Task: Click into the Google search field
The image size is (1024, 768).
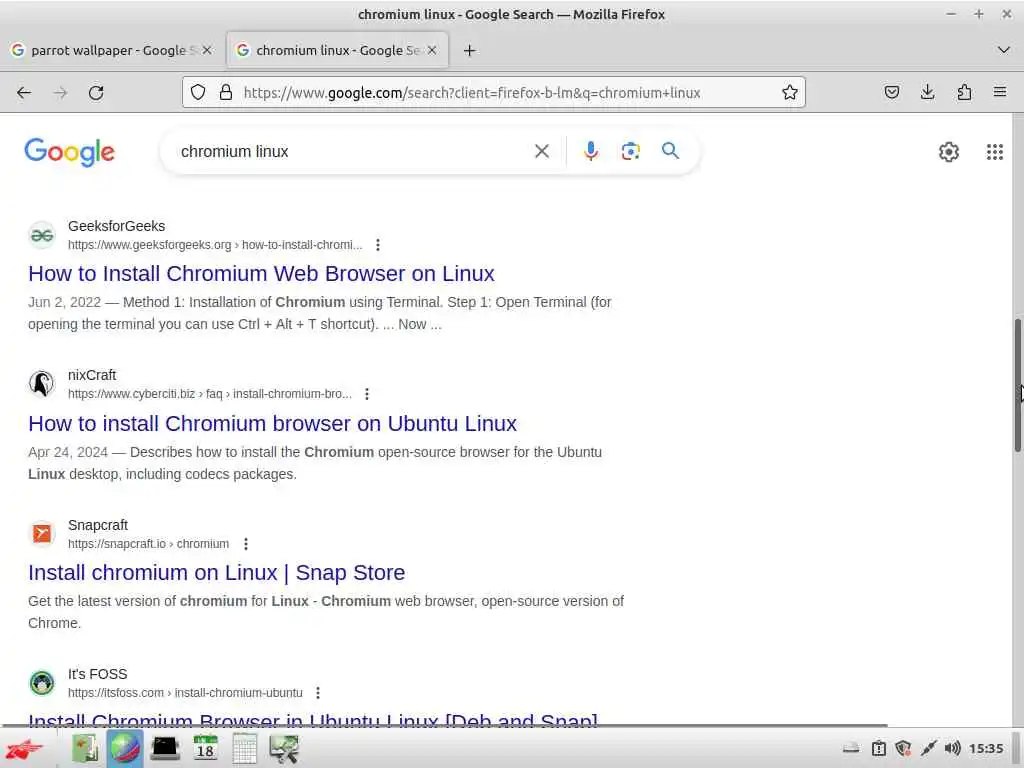Action: point(353,152)
